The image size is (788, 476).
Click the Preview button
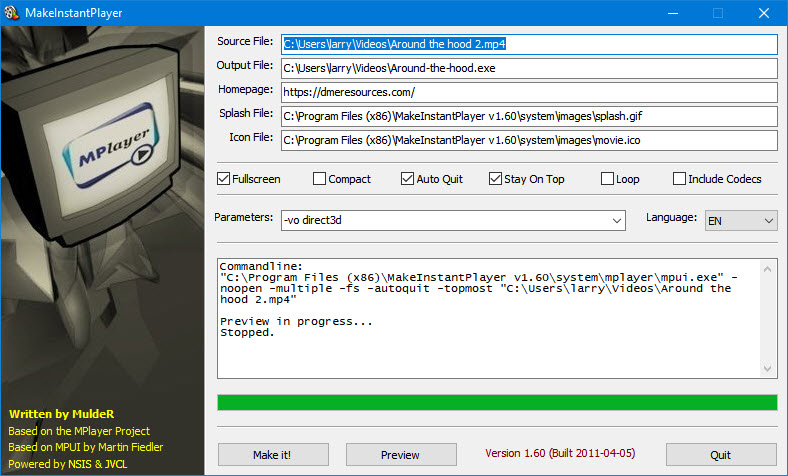(x=399, y=454)
